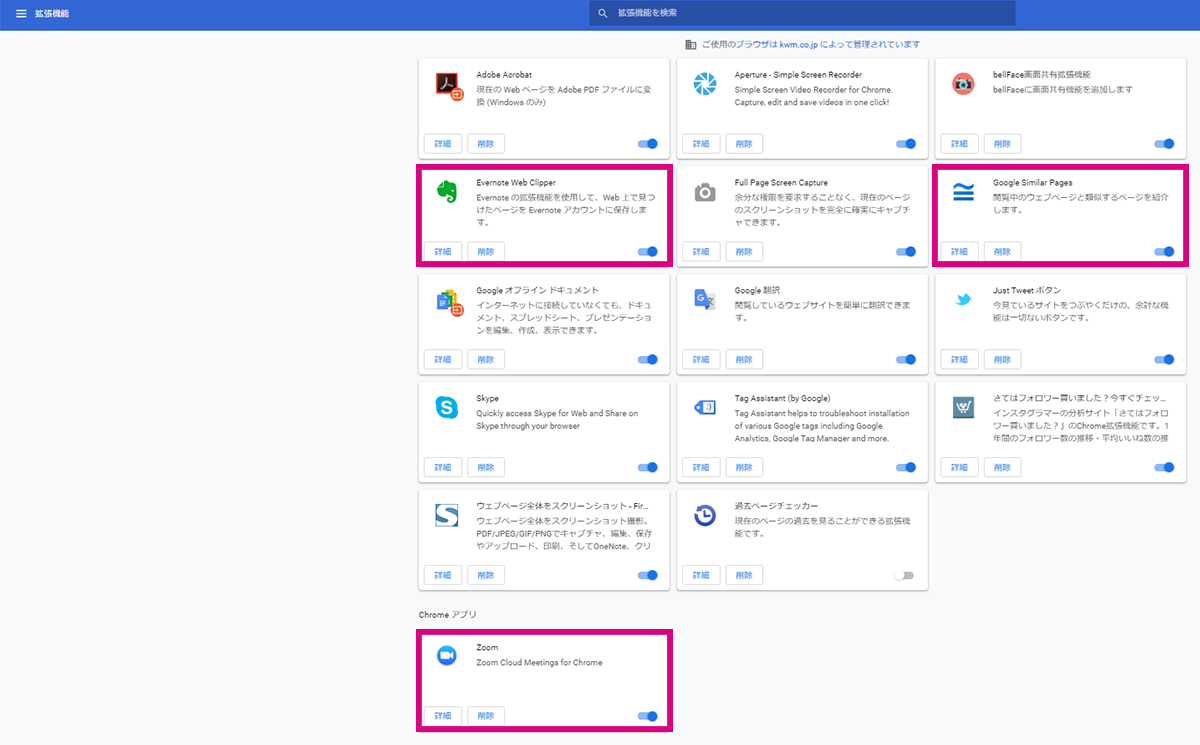Screen dimensions: 1200x745
Task: Click the Tag Assistant icon
Action: click(x=706, y=407)
